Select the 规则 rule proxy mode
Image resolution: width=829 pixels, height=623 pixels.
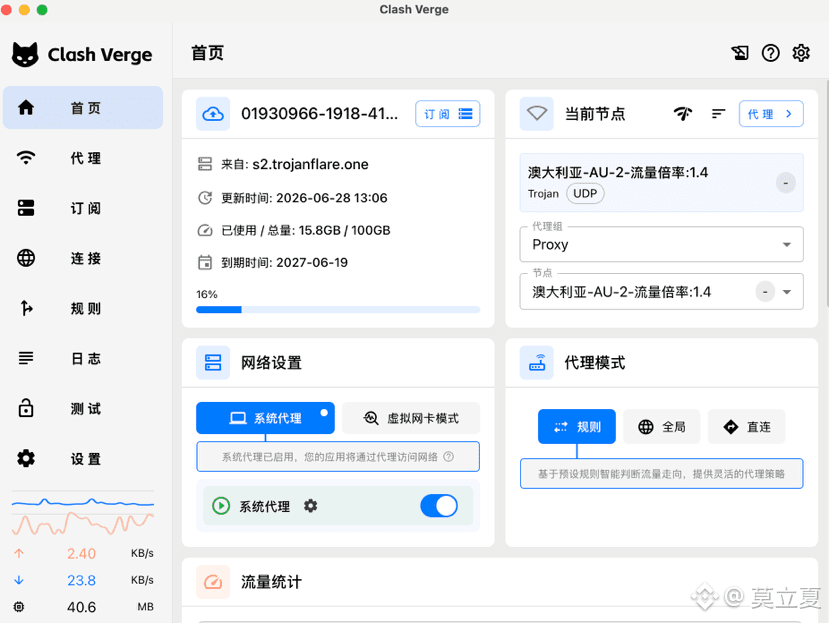click(x=577, y=426)
